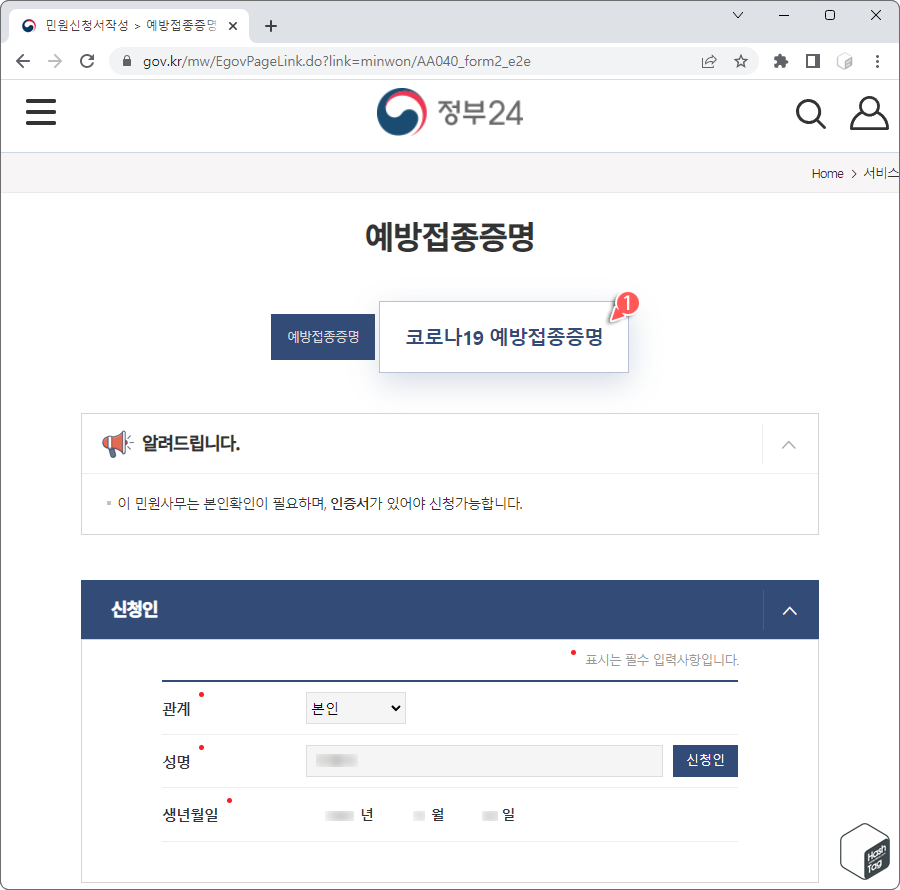Click the megaphone icon beside 알려드립니다
Viewport: 900px width, 890px height.
(x=117, y=443)
